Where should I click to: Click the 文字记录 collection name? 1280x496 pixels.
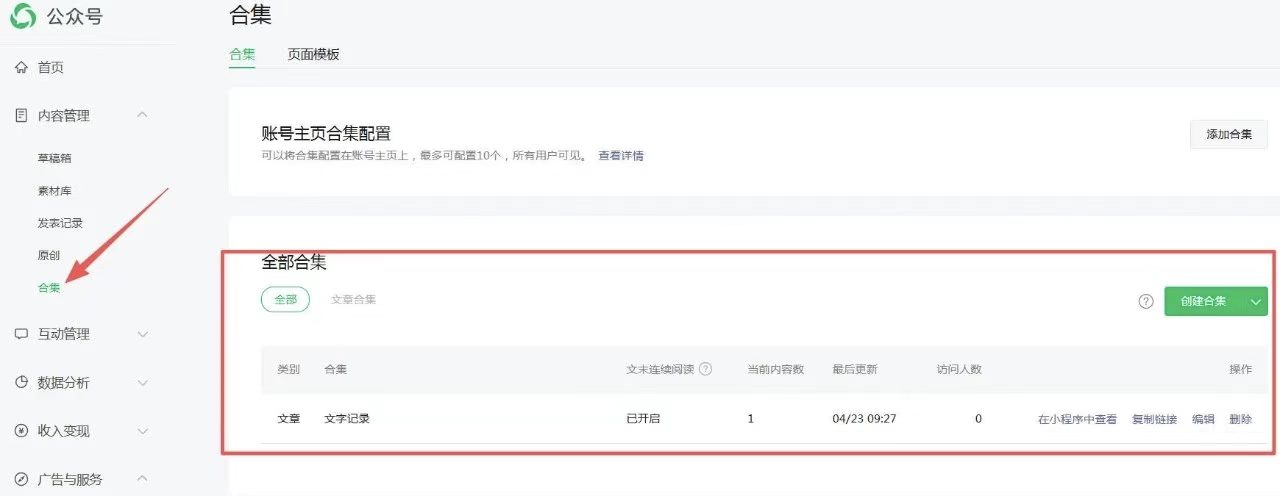click(347, 419)
